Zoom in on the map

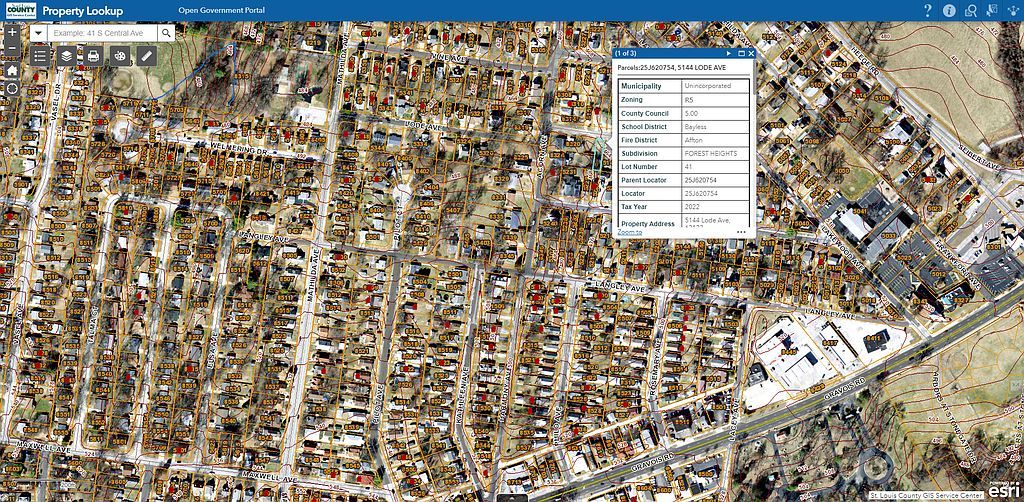(x=11, y=31)
